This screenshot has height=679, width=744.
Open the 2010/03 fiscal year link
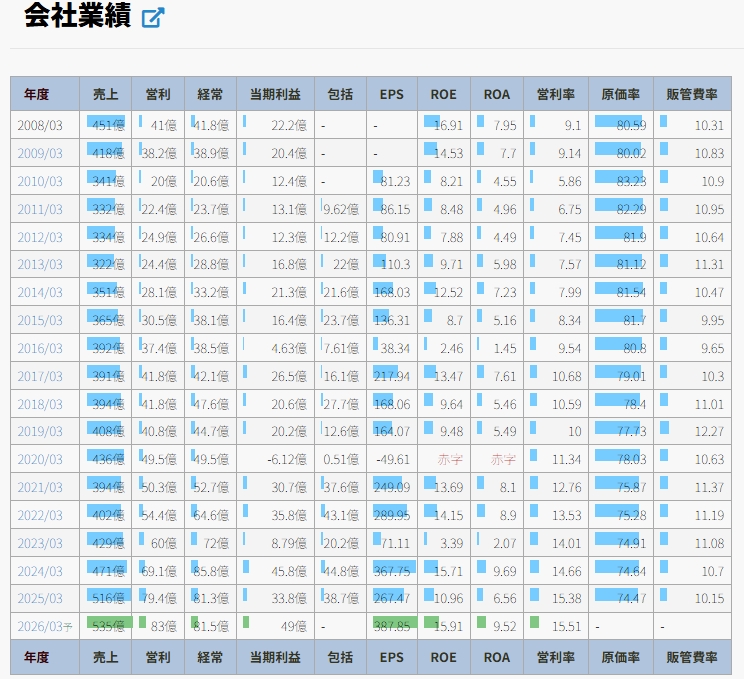40,181
